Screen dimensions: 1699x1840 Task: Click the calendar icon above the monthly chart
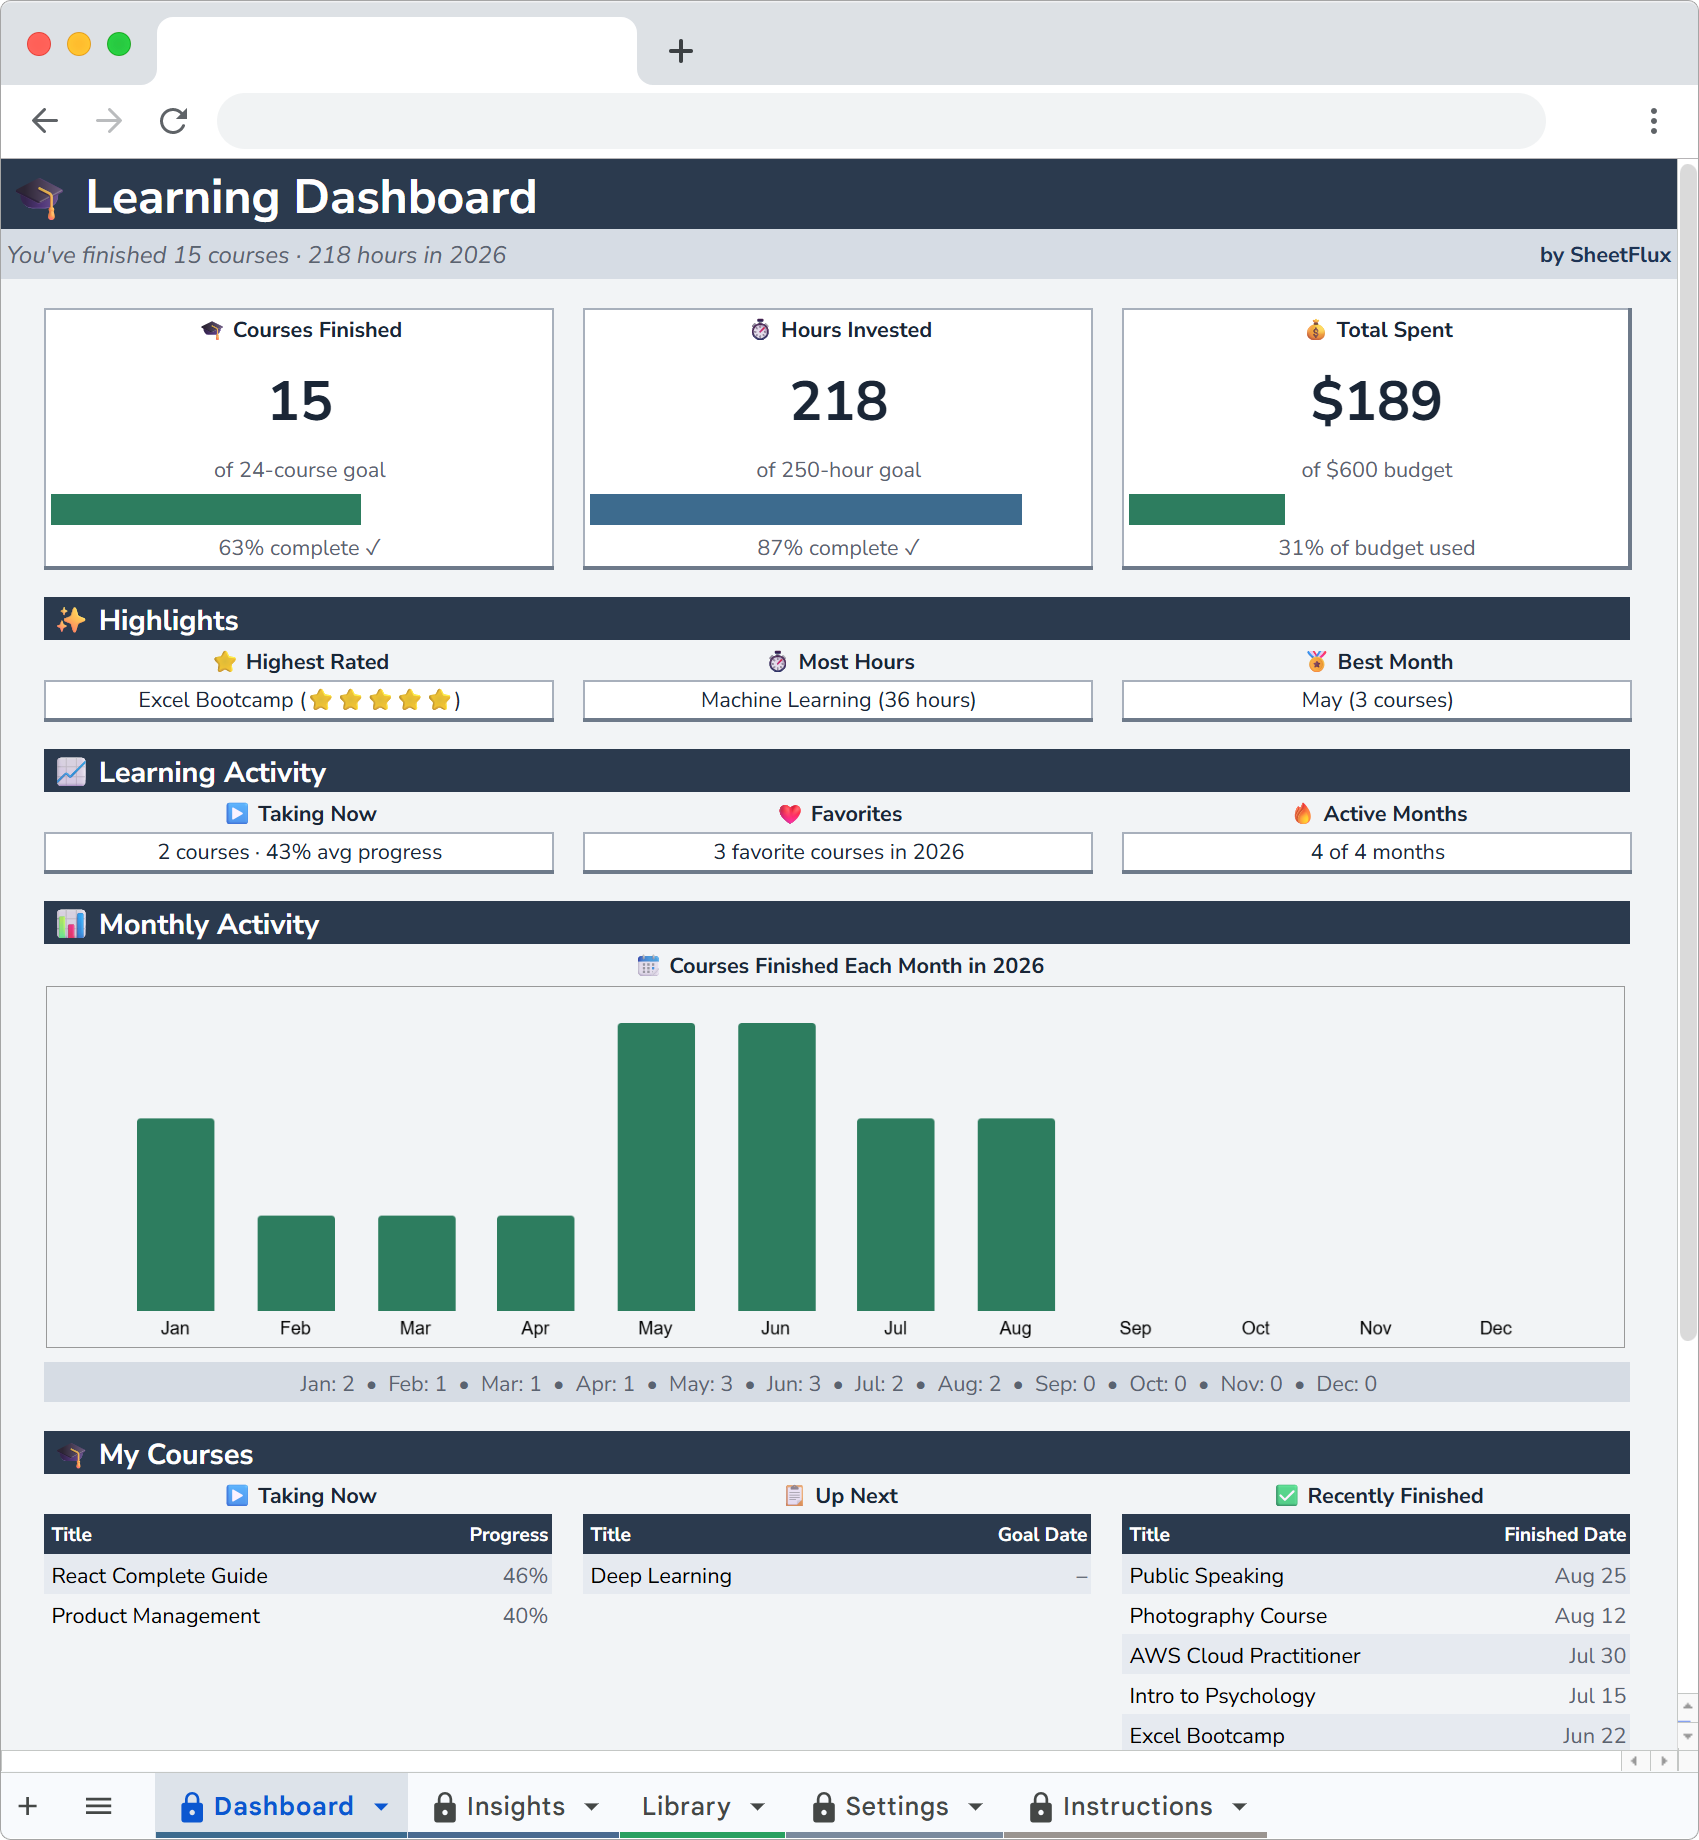tap(648, 965)
